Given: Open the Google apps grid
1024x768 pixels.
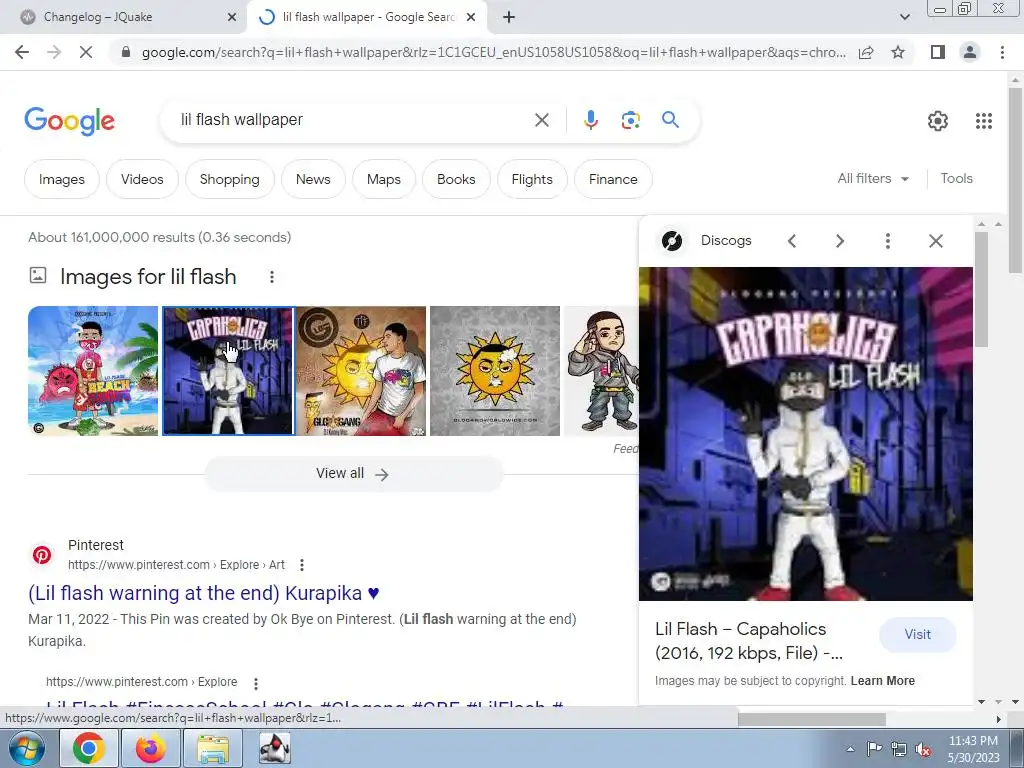Looking at the screenshot, I should tap(984, 121).
